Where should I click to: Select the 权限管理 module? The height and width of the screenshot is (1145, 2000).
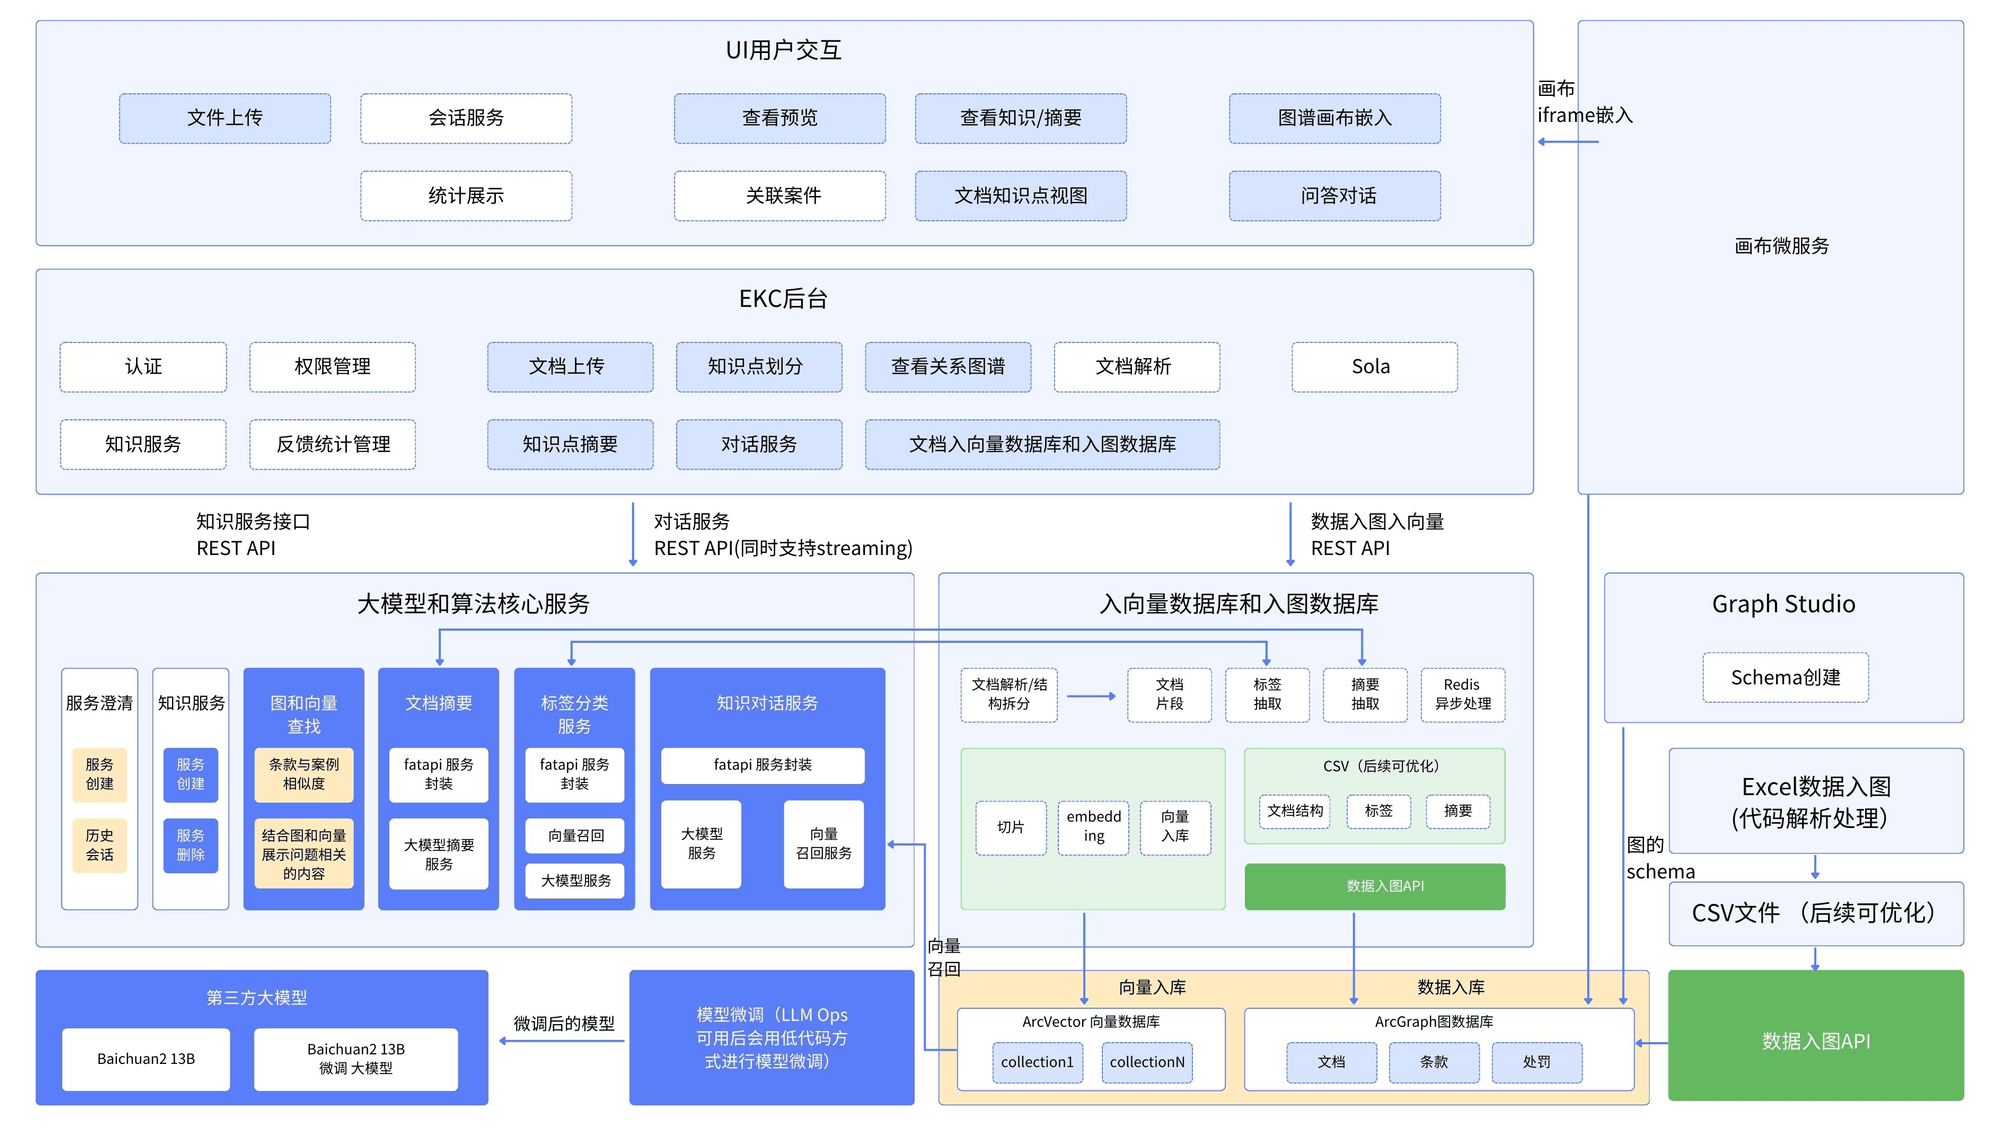coord(332,367)
